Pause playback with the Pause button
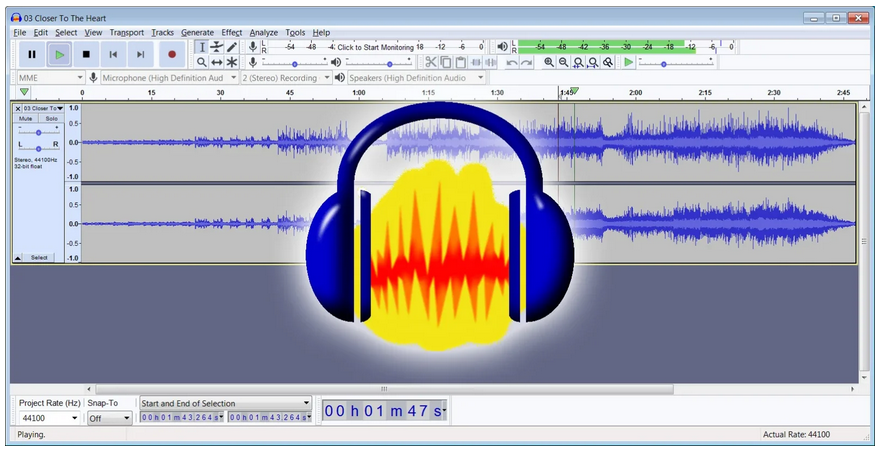The image size is (881, 450). (32, 54)
